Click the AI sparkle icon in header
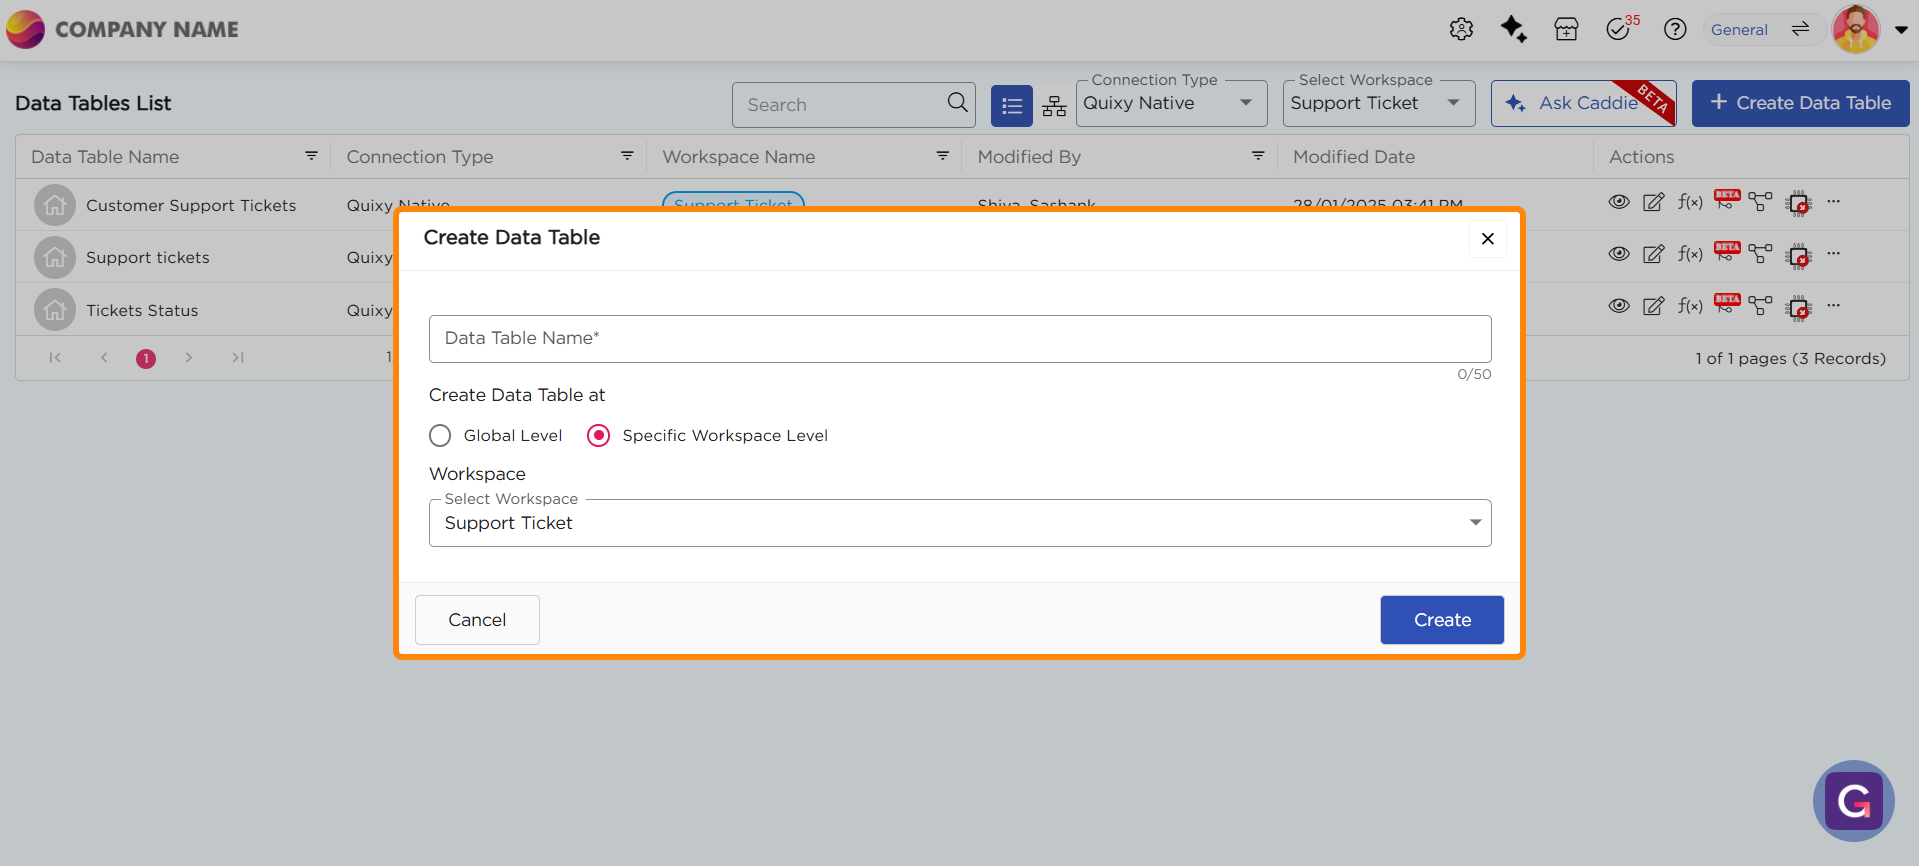The height and width of the screenshot is (866, 1919). 1513,29
